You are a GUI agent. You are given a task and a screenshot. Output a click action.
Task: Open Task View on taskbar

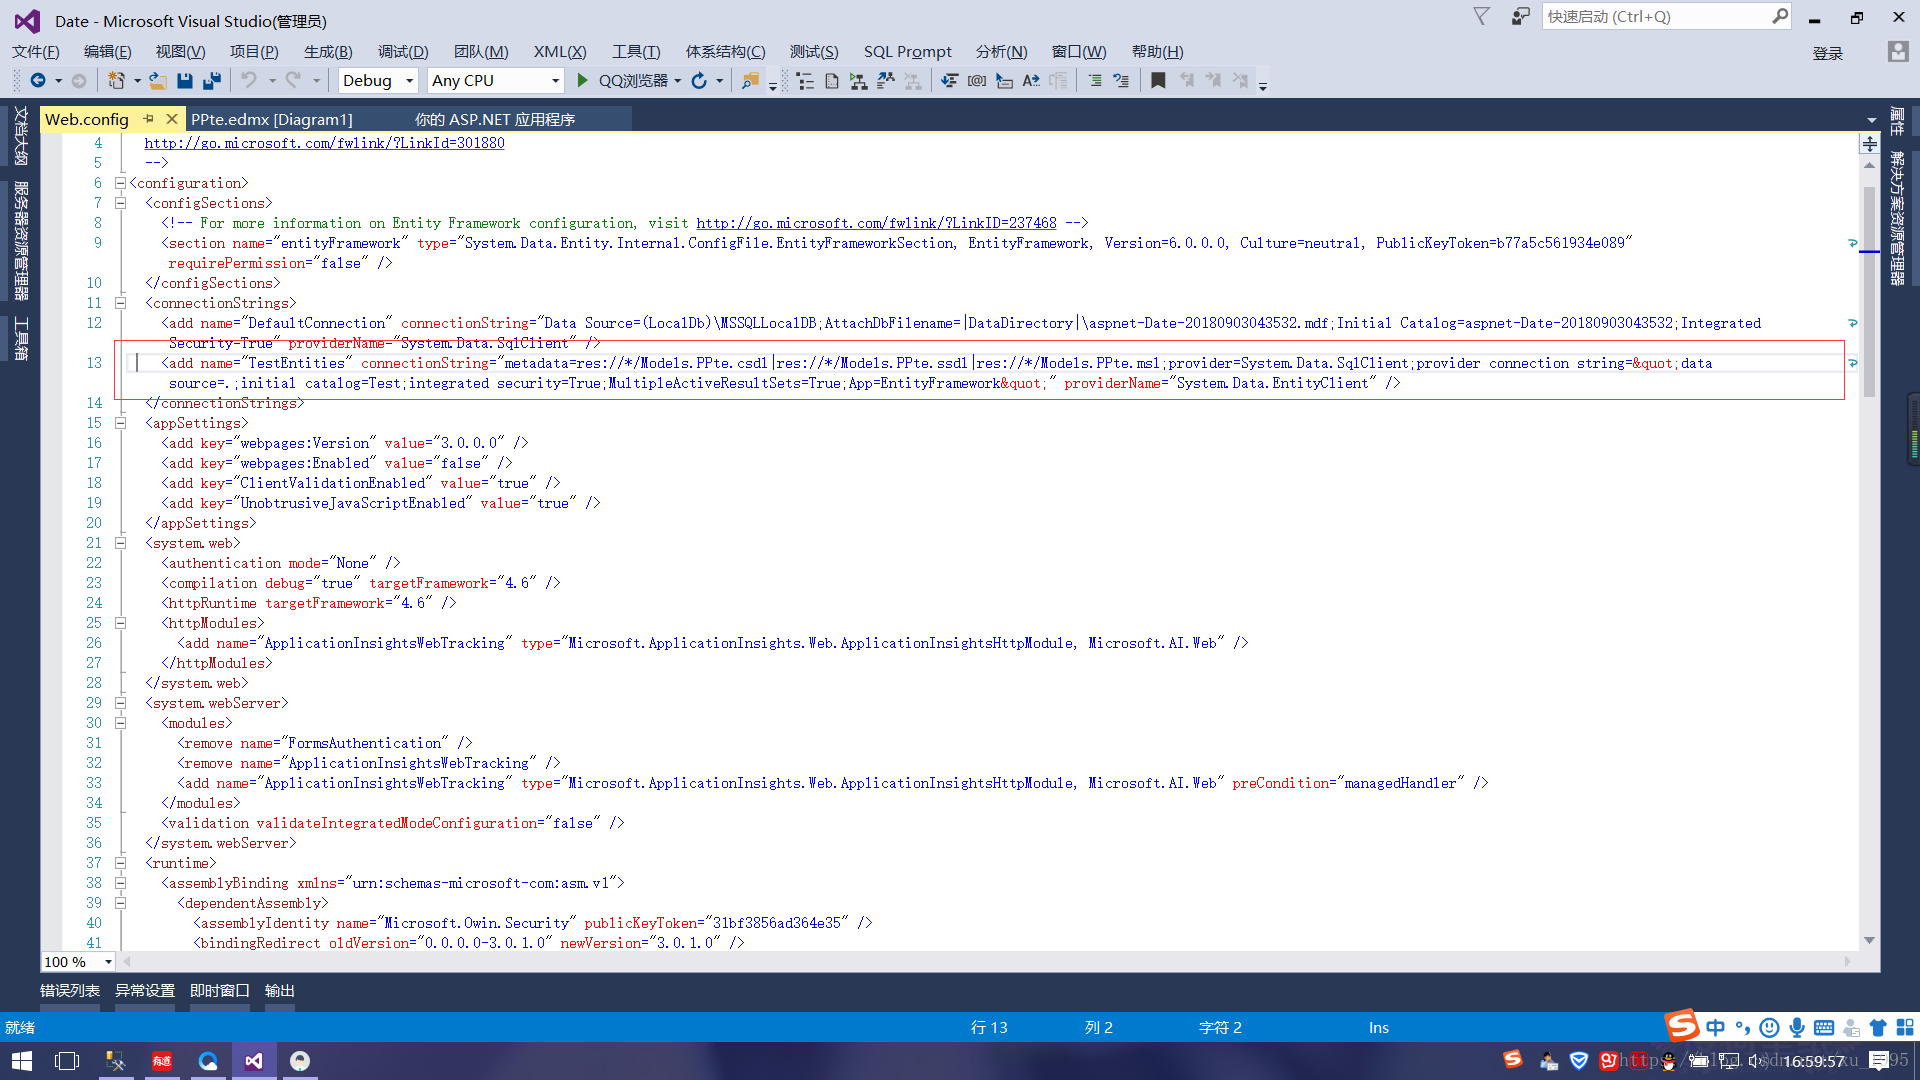tap(67, 1061)
